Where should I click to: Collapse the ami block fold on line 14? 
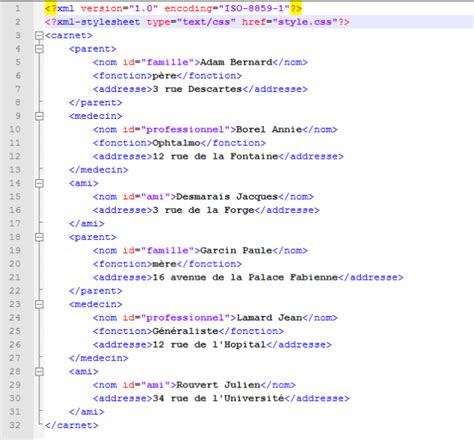[39, 183]
